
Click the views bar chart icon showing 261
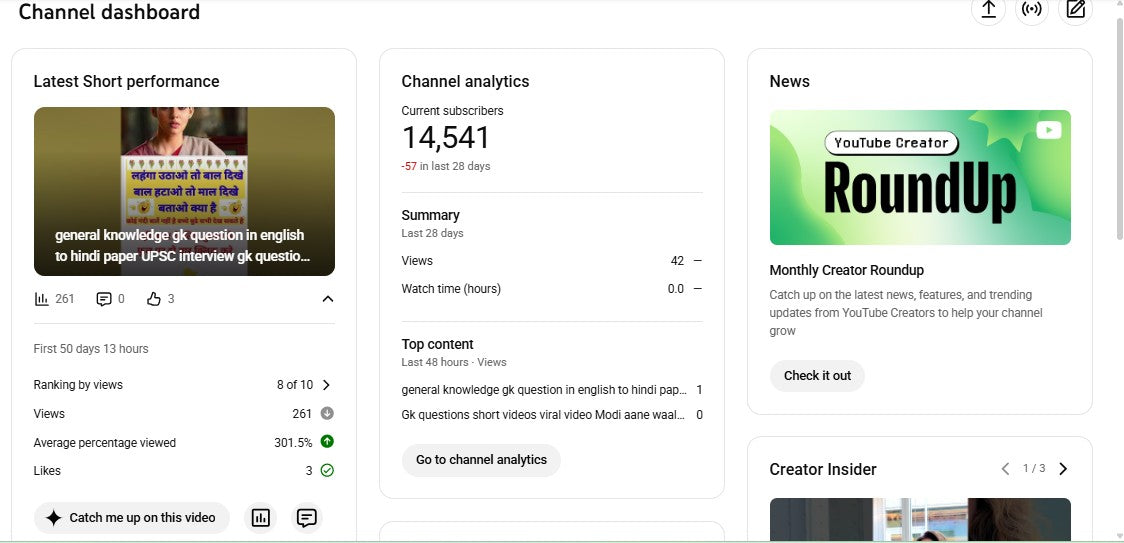click(x=42, y=299)
